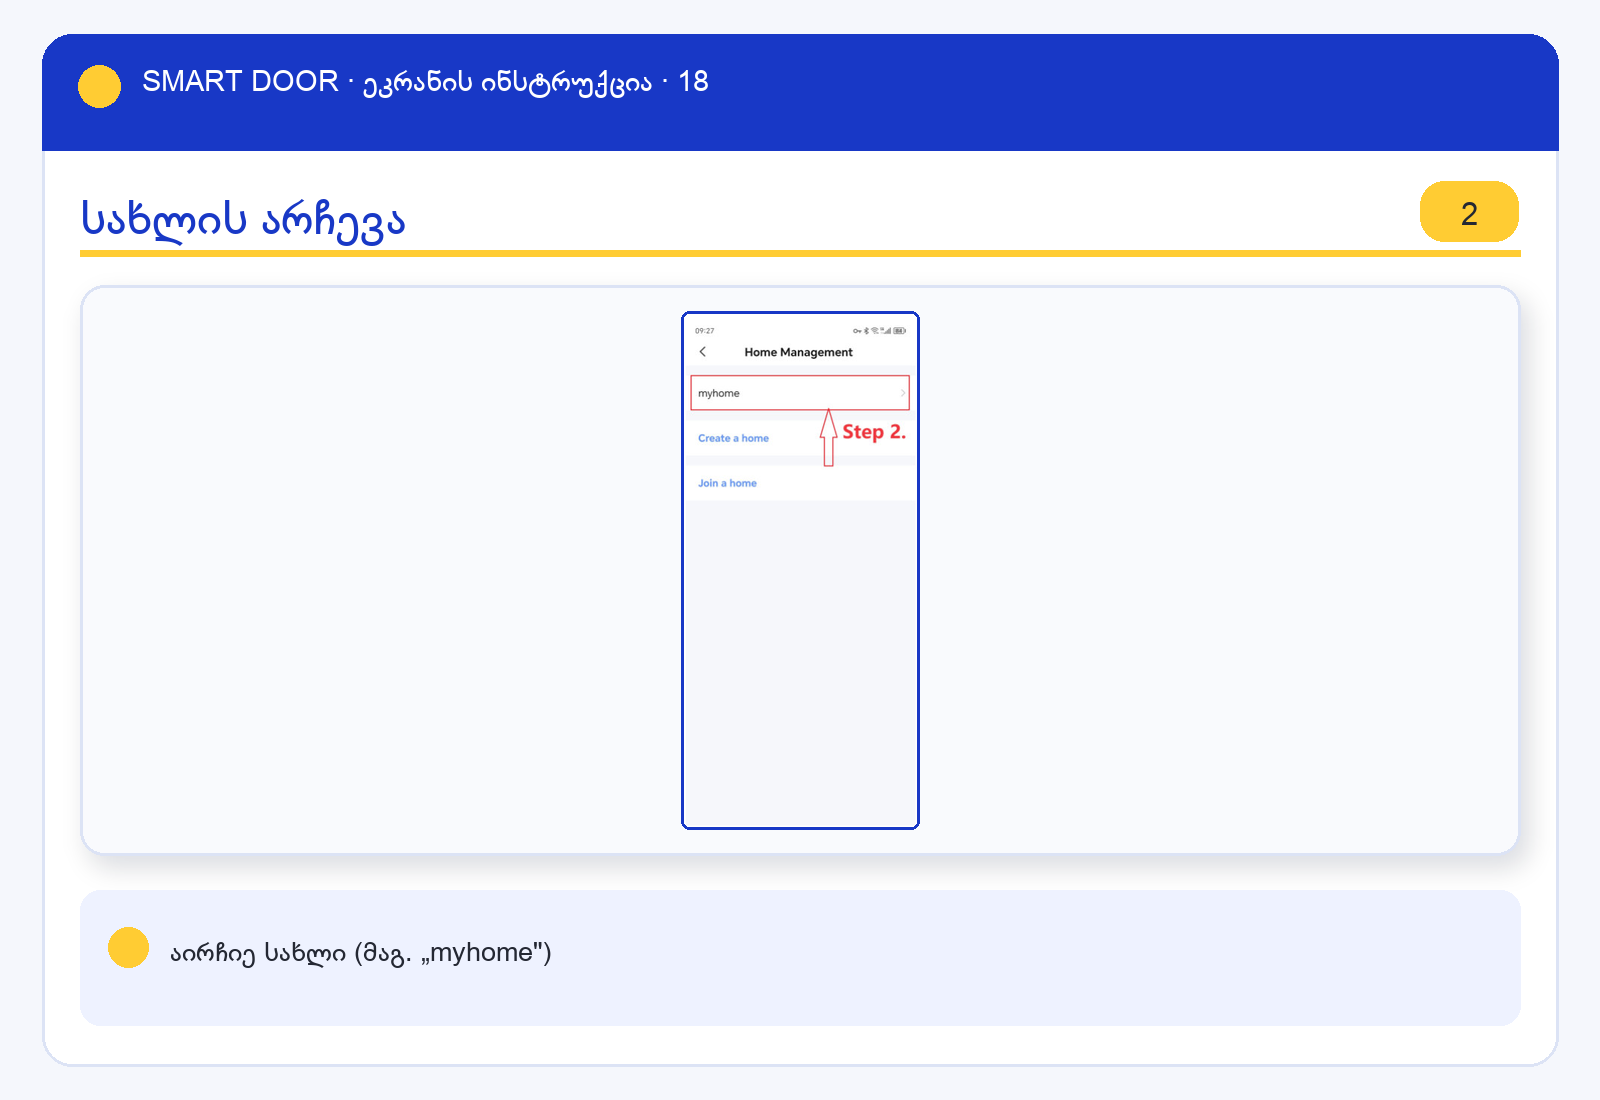Viewport: 1600px width, 1100px height.
Task: Click the yellow circle in the header
Action: 100,86
